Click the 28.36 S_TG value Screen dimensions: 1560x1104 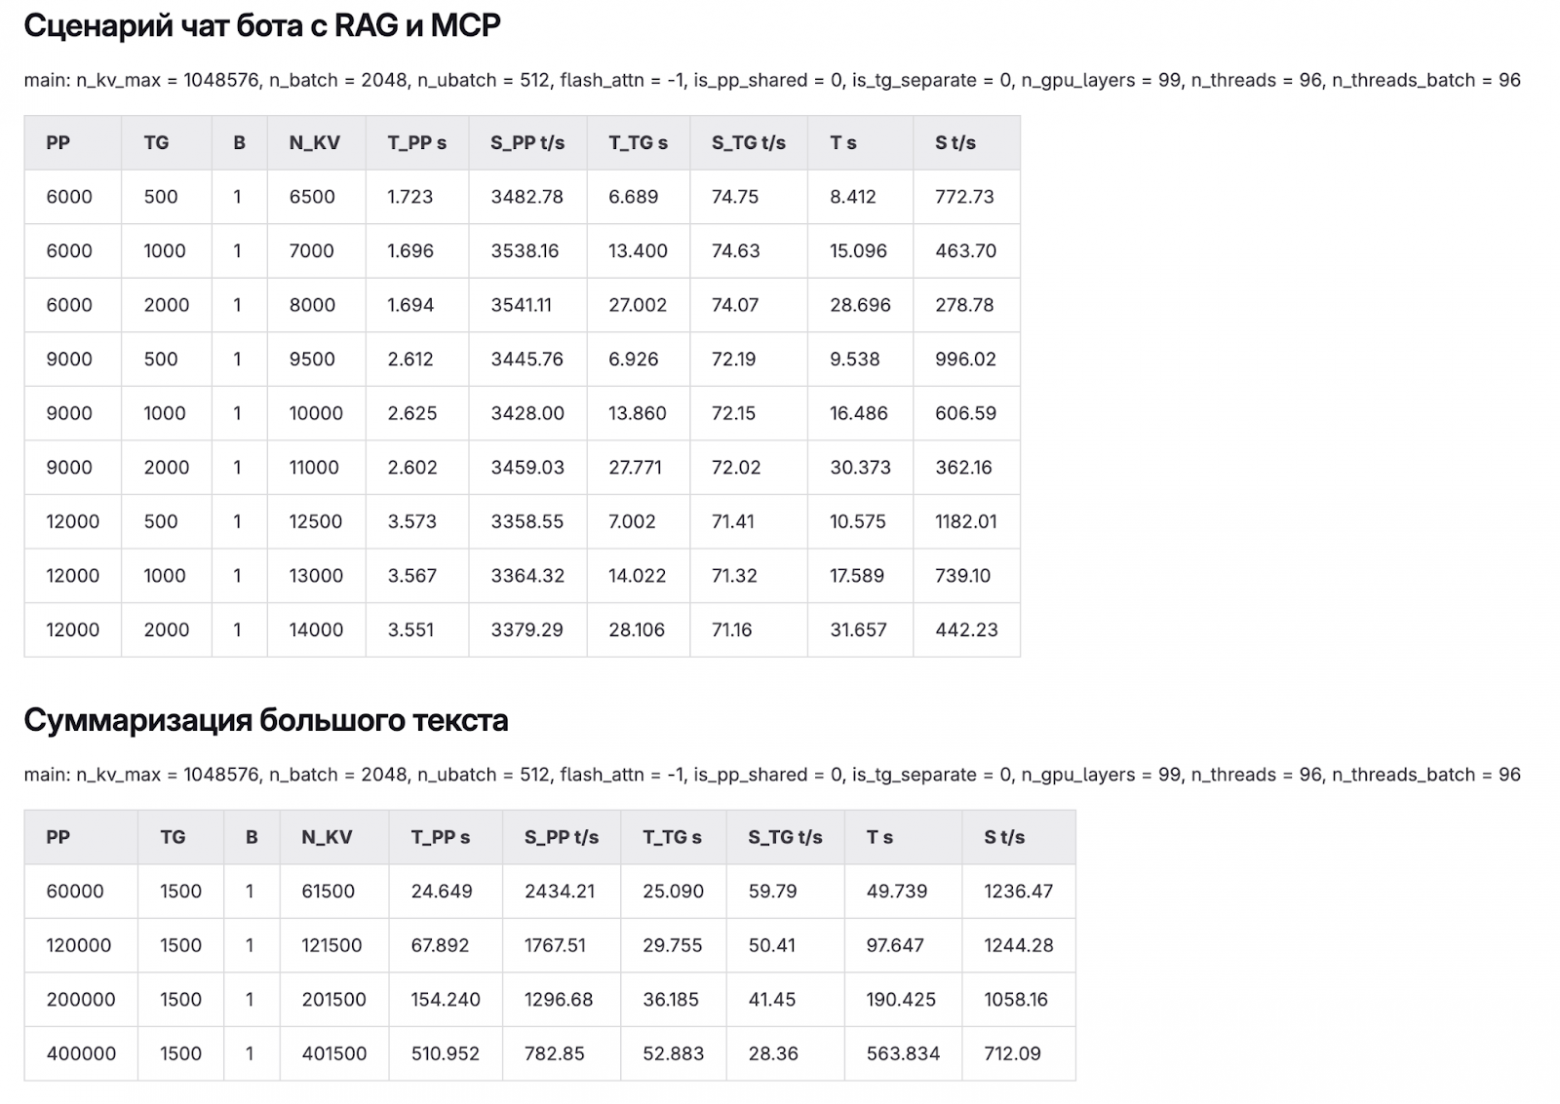773,1053
